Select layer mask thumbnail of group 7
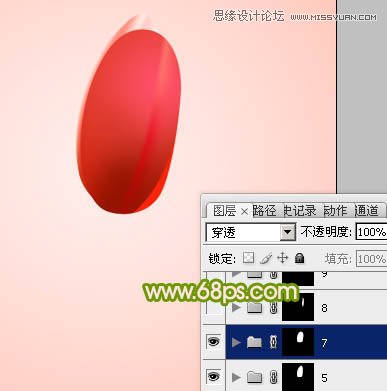 click(298, 342)
